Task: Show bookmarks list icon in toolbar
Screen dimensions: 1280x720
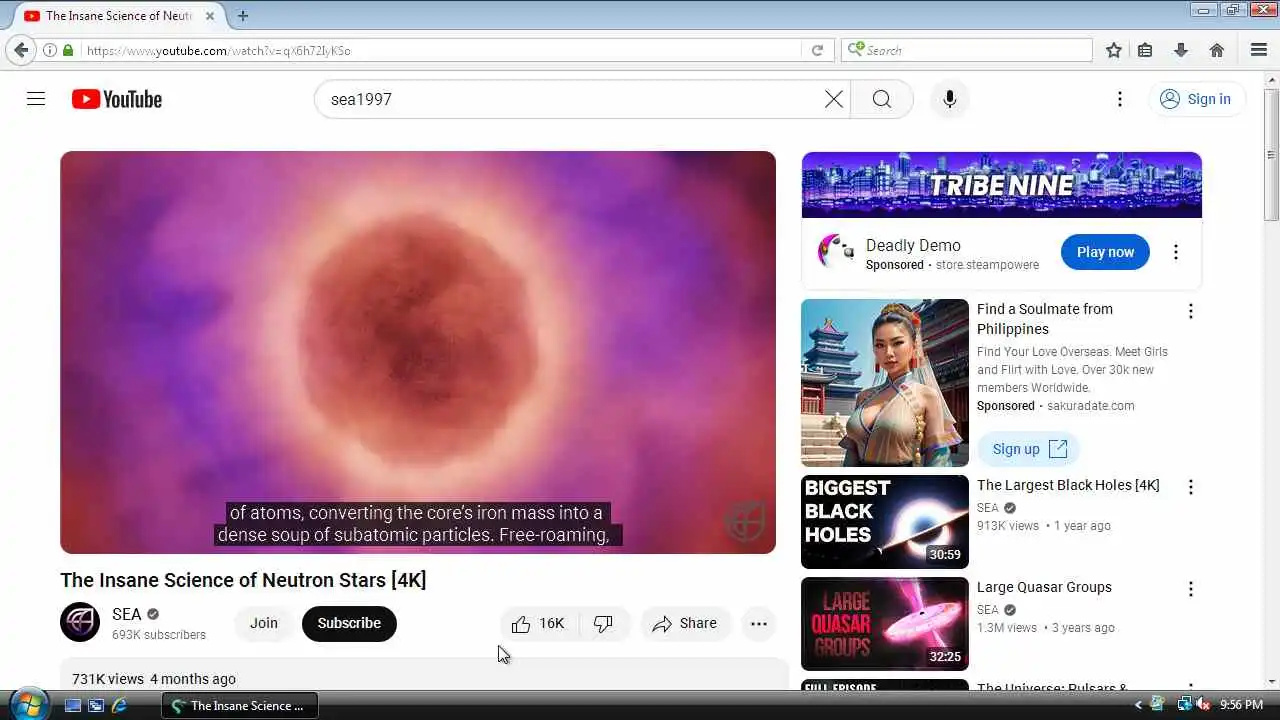Action: 1146,50
